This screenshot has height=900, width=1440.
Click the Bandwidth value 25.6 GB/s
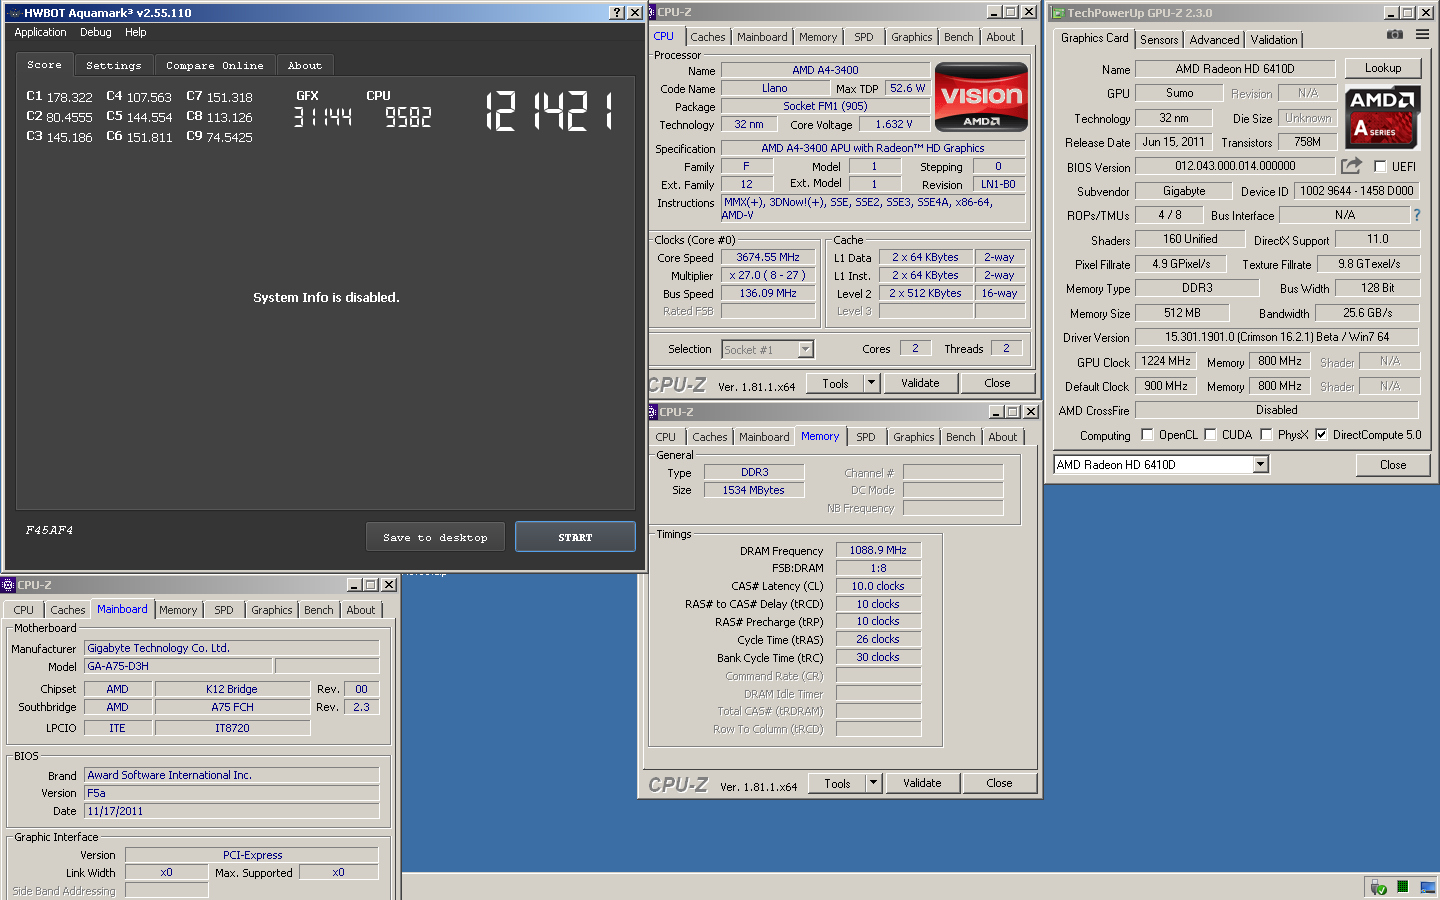(1367, 313)
